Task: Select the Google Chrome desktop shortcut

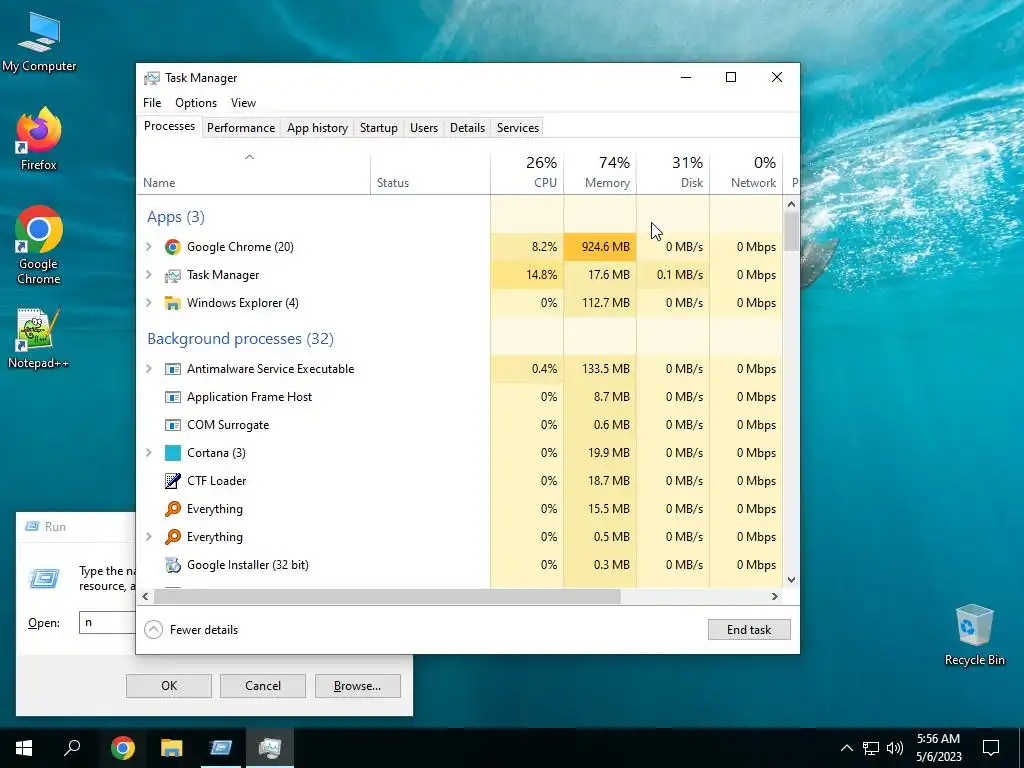Action: point(39,246)
